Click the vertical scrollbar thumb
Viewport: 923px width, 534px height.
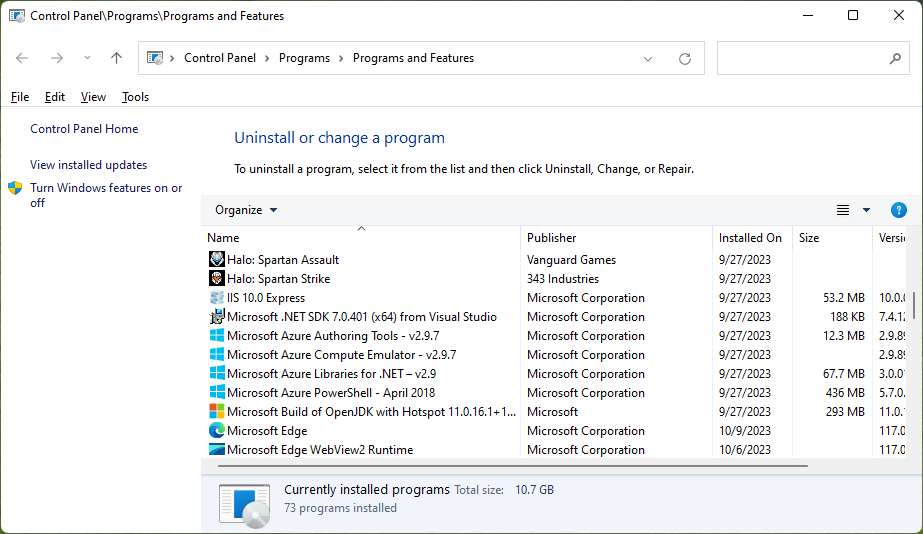(914, 305)
